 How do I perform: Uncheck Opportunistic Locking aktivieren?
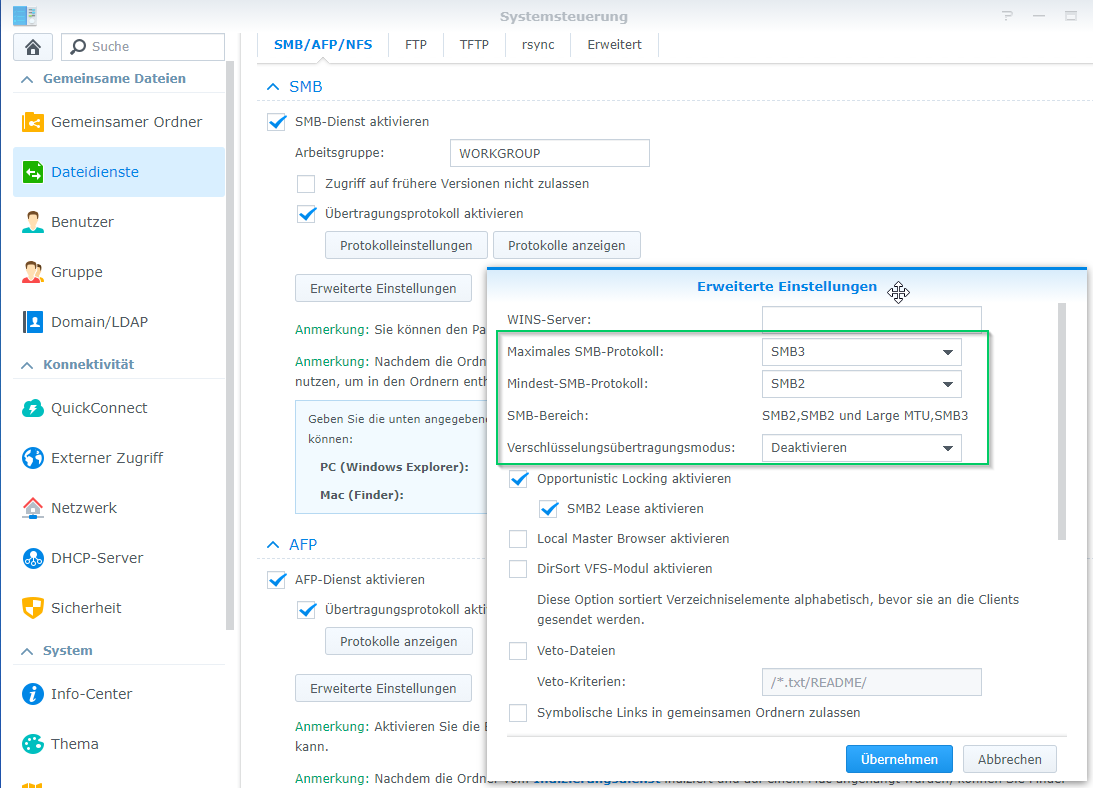tap(519, 479)
